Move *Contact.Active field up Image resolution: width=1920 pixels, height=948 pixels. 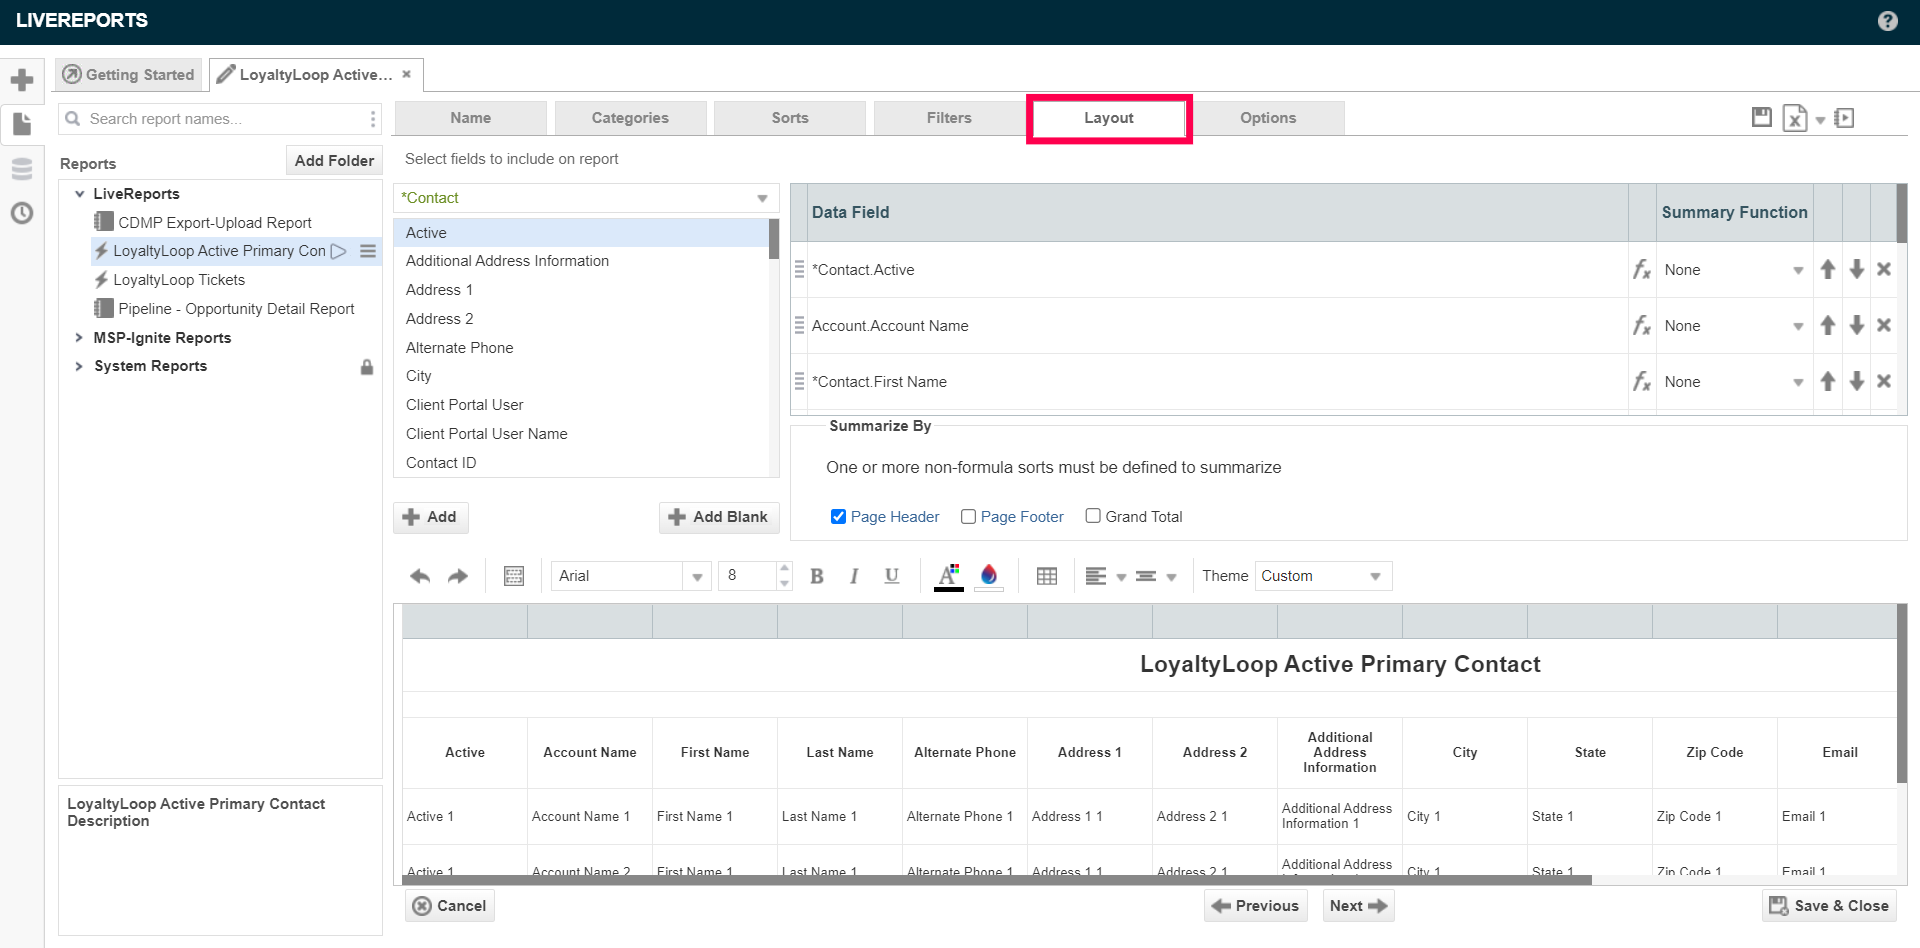(x=1828, y=269)
